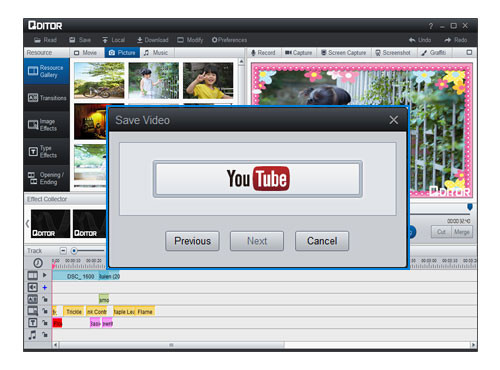The height and width of the screenshot is (370, 500).
Task: Select the Trickle effect clip
Action: [x=74, y=312]
